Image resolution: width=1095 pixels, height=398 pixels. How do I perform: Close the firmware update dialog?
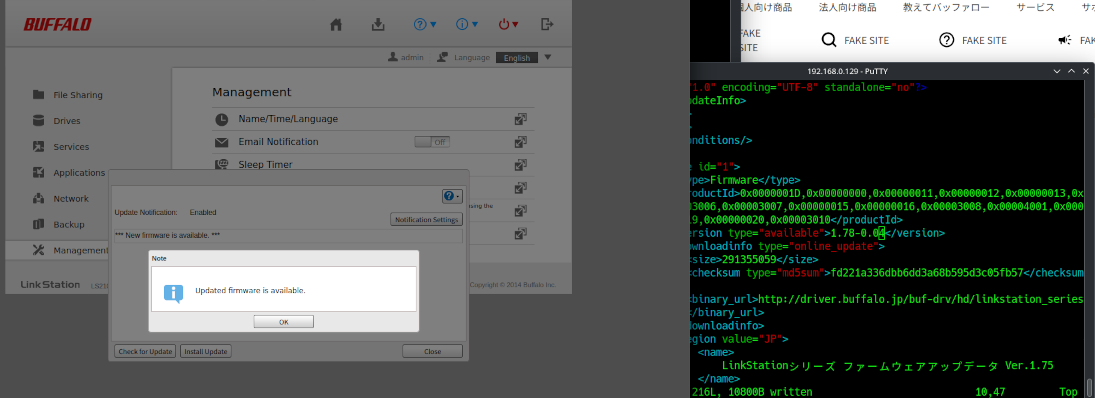(x=432, y=351)
